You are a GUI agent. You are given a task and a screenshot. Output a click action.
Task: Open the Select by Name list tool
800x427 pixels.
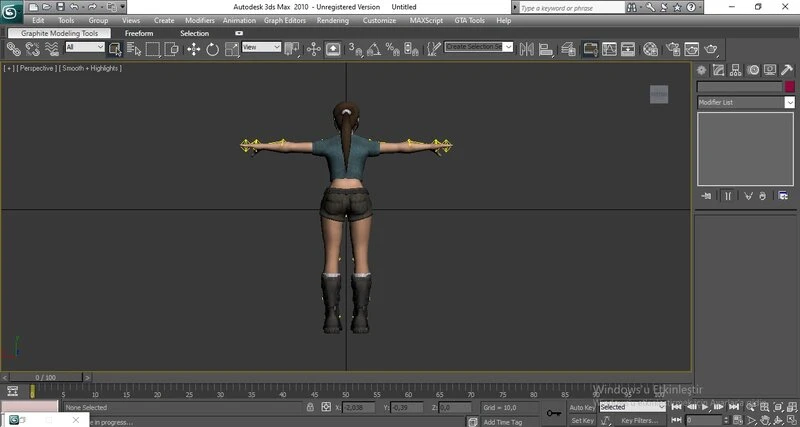134,49
